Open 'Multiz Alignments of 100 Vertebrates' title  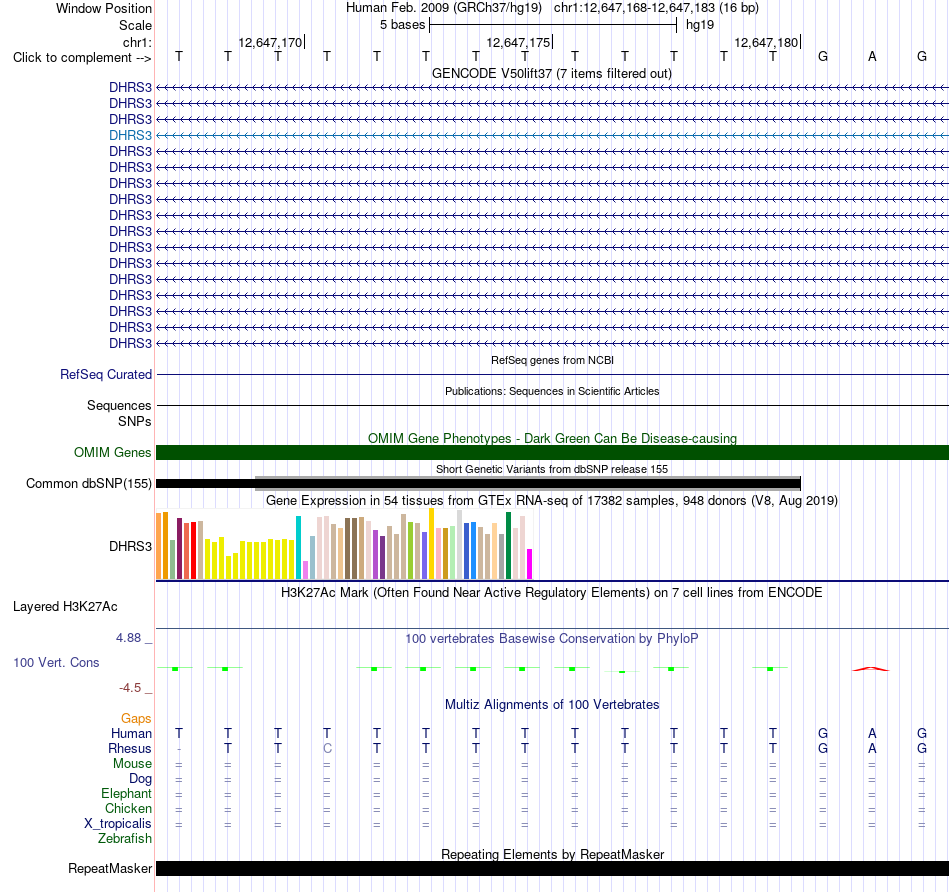(552, 705)
